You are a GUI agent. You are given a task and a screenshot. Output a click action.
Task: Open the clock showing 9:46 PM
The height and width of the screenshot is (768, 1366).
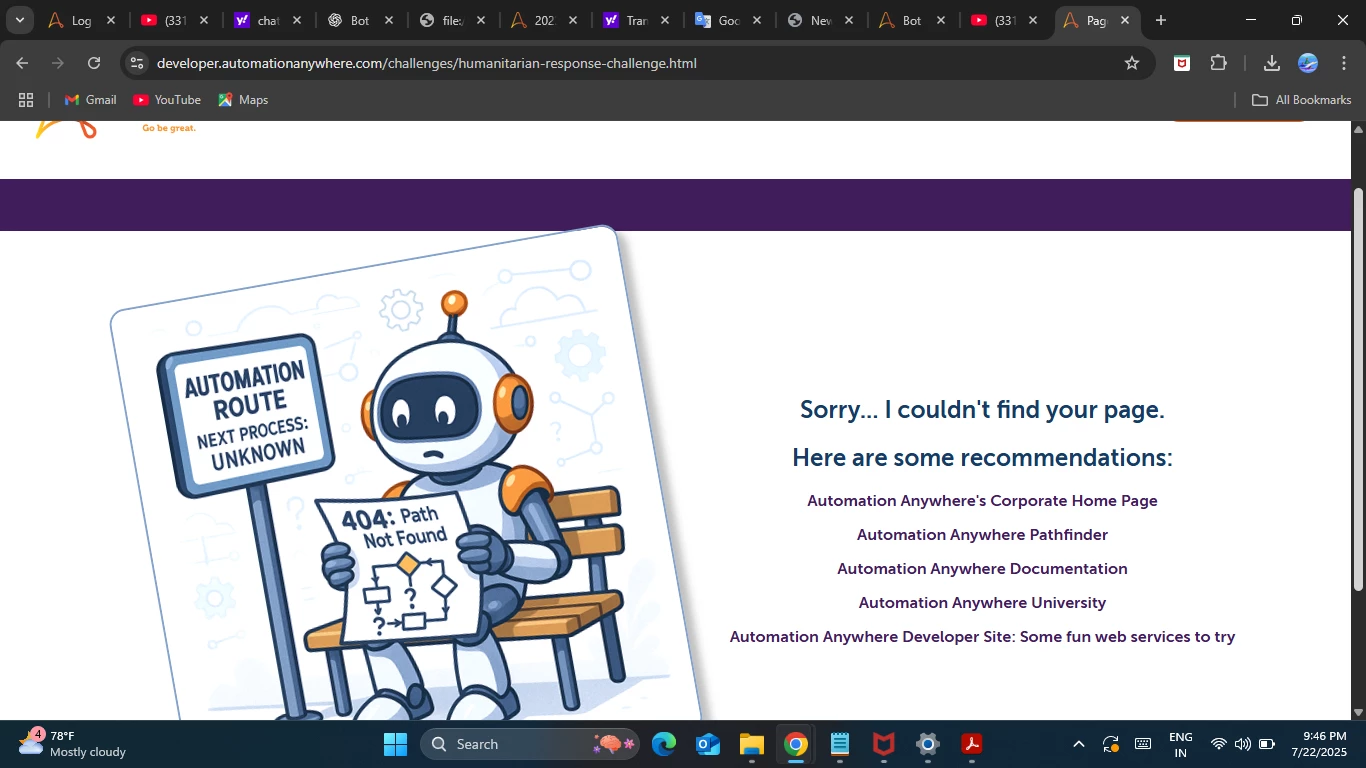click(x=1319, y=744)
